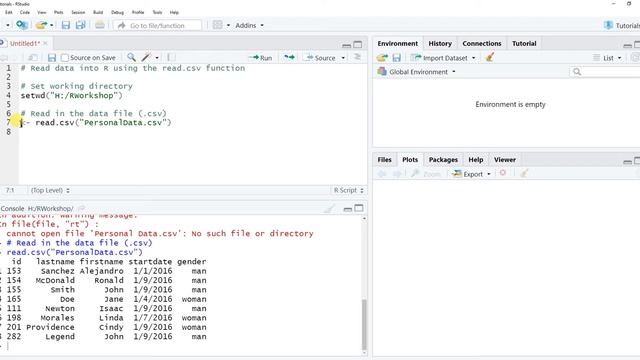Switch to the History tab
Image resolution: width=640 pixels, height=360 pixels.
pos(440,43)
